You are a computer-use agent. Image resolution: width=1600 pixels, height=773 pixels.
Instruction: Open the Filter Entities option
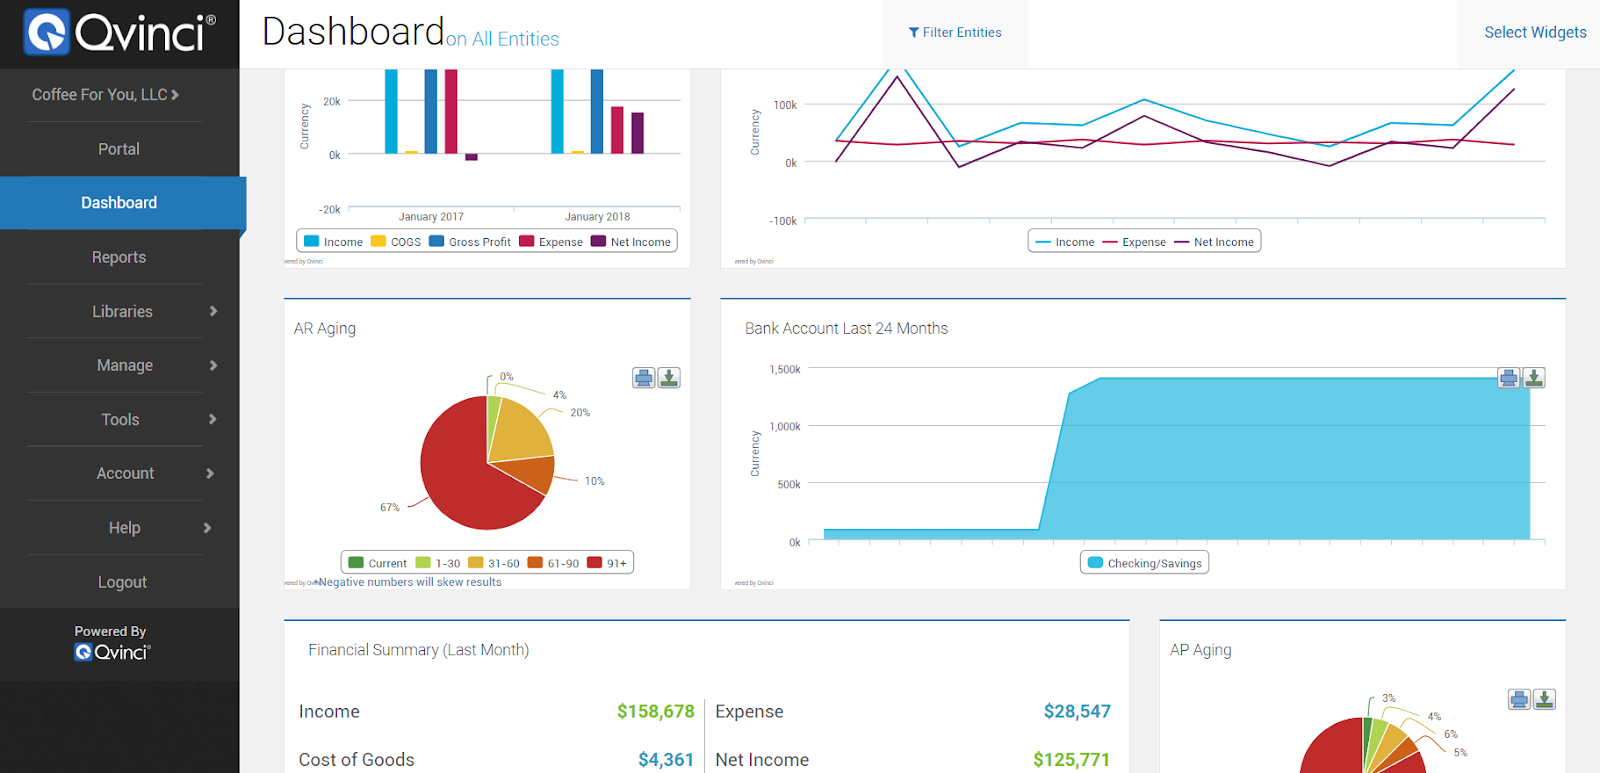click(x=955, y=33)
